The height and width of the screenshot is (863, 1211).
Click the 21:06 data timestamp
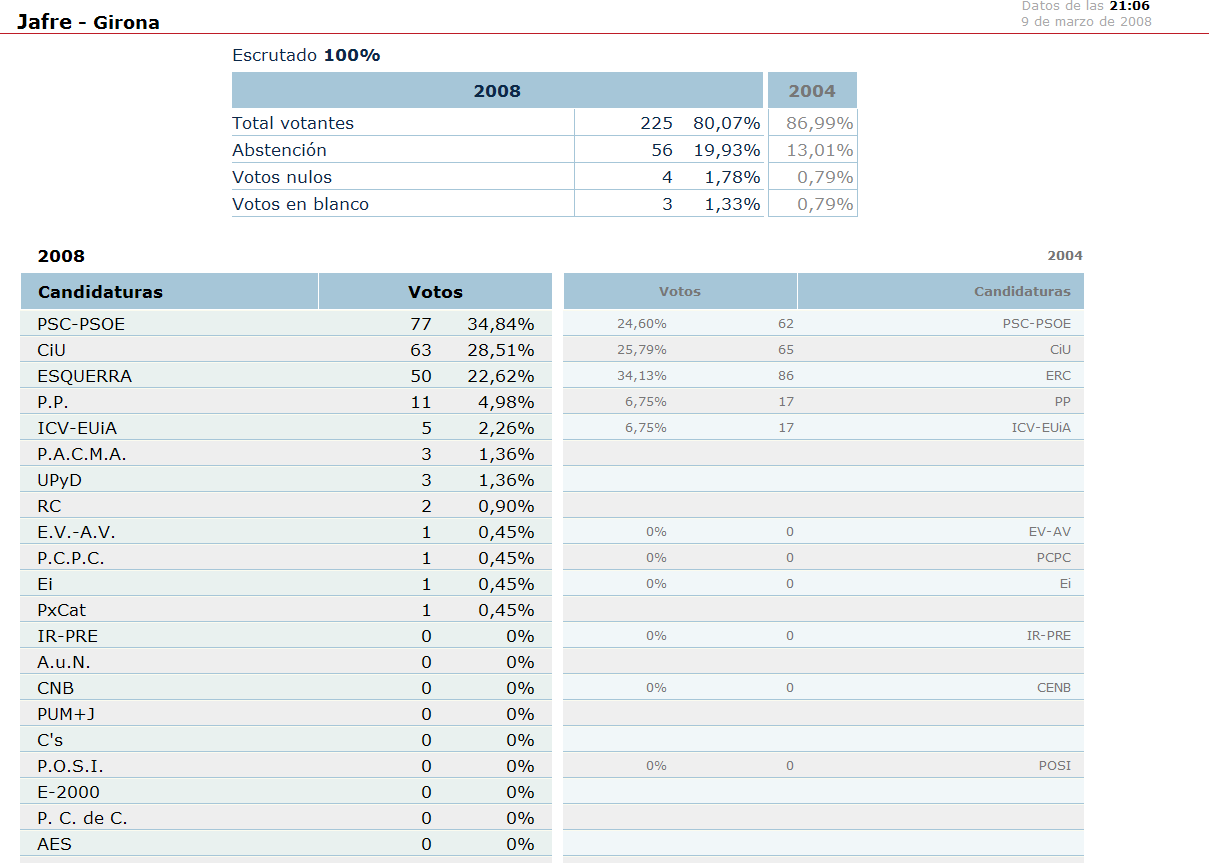1129,6
